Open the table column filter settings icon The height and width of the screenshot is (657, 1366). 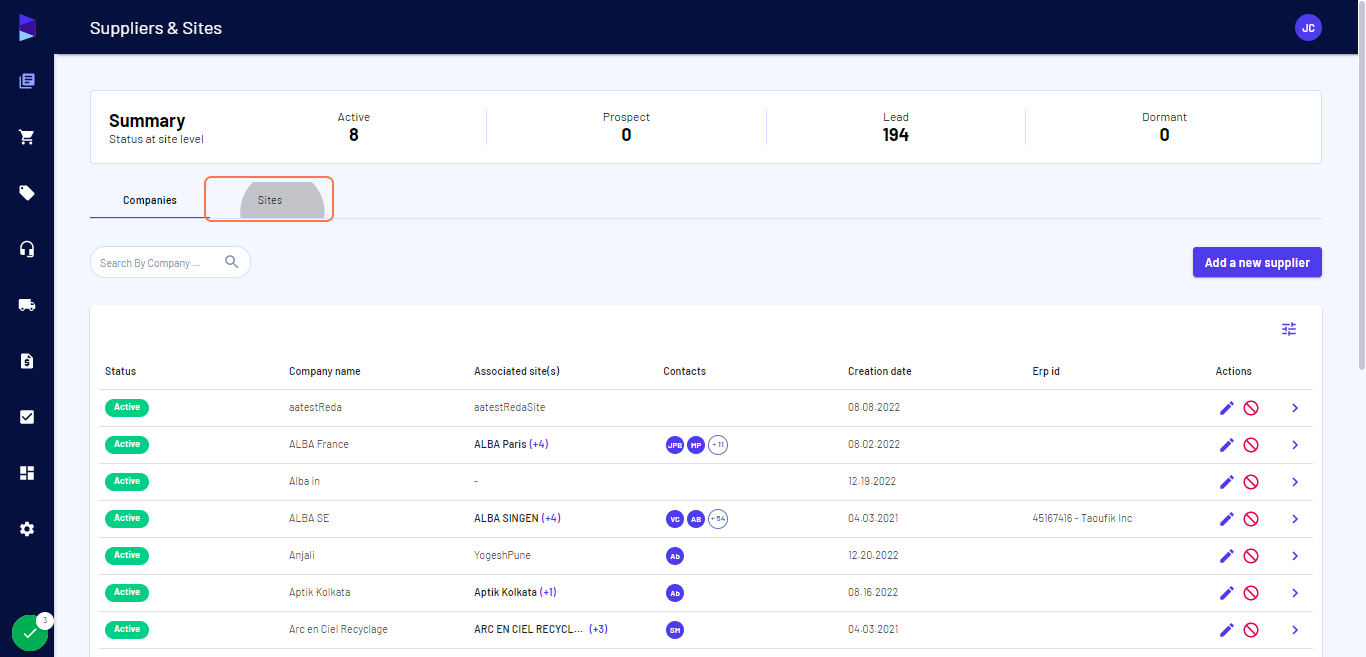(1289, 329)
